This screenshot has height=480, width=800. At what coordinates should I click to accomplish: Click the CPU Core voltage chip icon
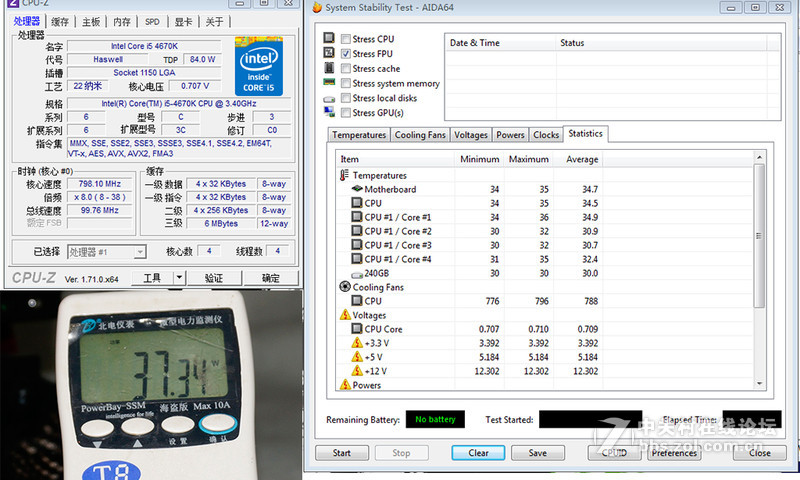(x=357, y=329)
